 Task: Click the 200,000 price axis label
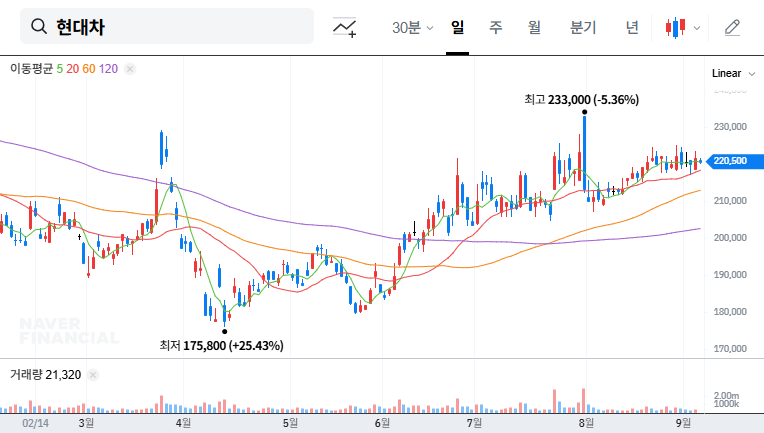(730, 238)
